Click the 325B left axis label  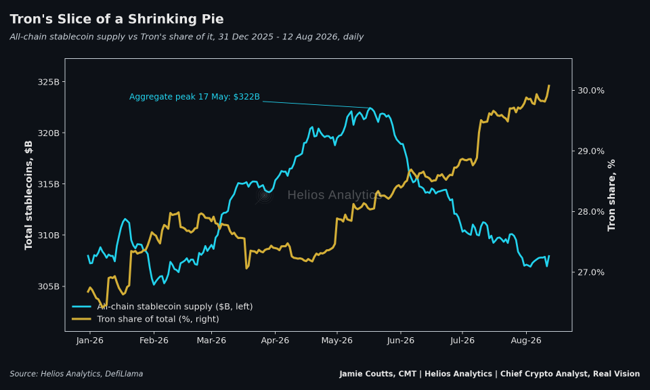(49, 82)
